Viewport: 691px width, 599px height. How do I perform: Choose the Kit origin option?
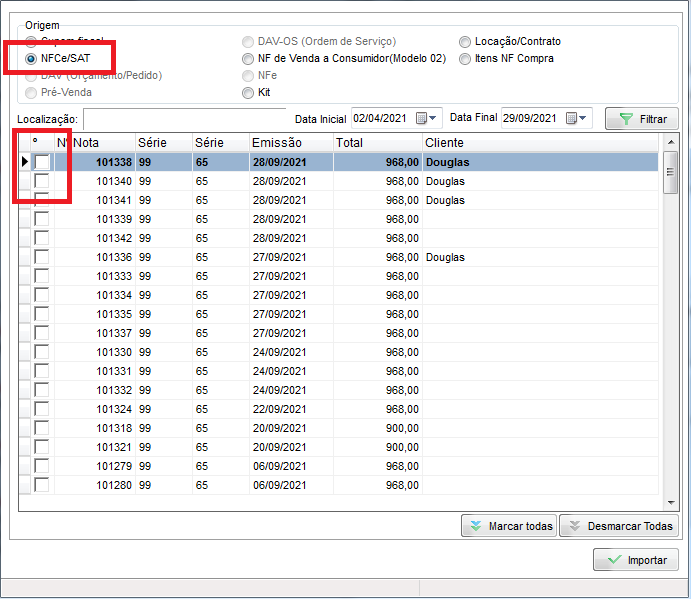tap(248, 93)
